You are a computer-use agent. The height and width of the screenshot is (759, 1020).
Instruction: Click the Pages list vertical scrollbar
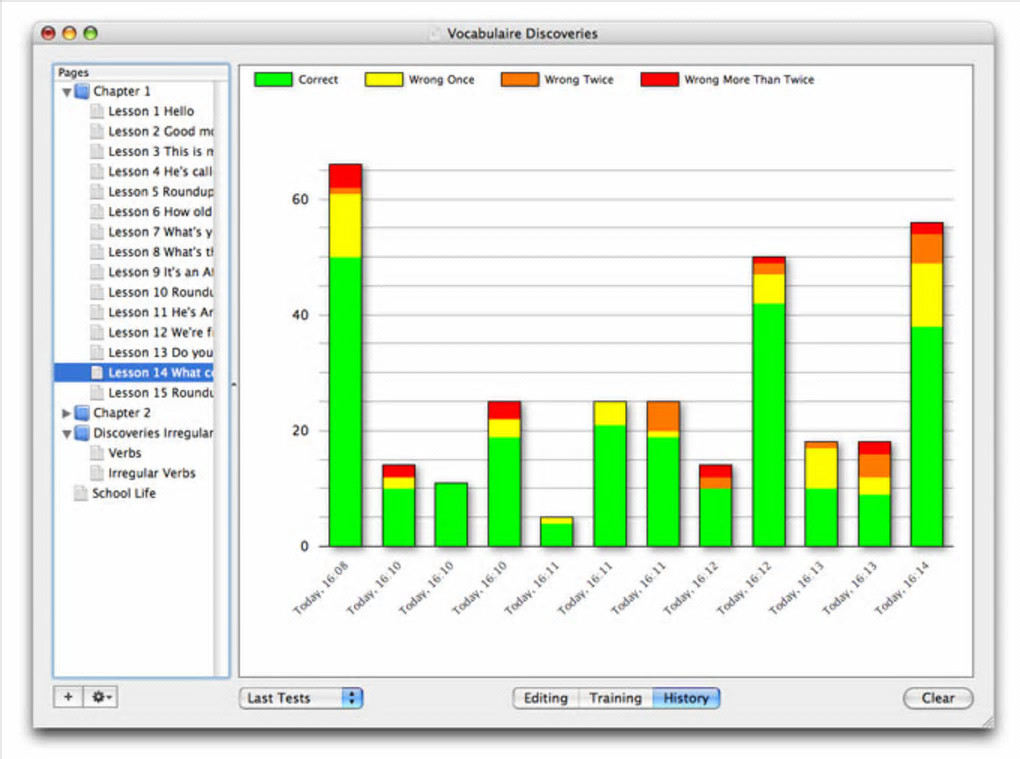point(220,377)
